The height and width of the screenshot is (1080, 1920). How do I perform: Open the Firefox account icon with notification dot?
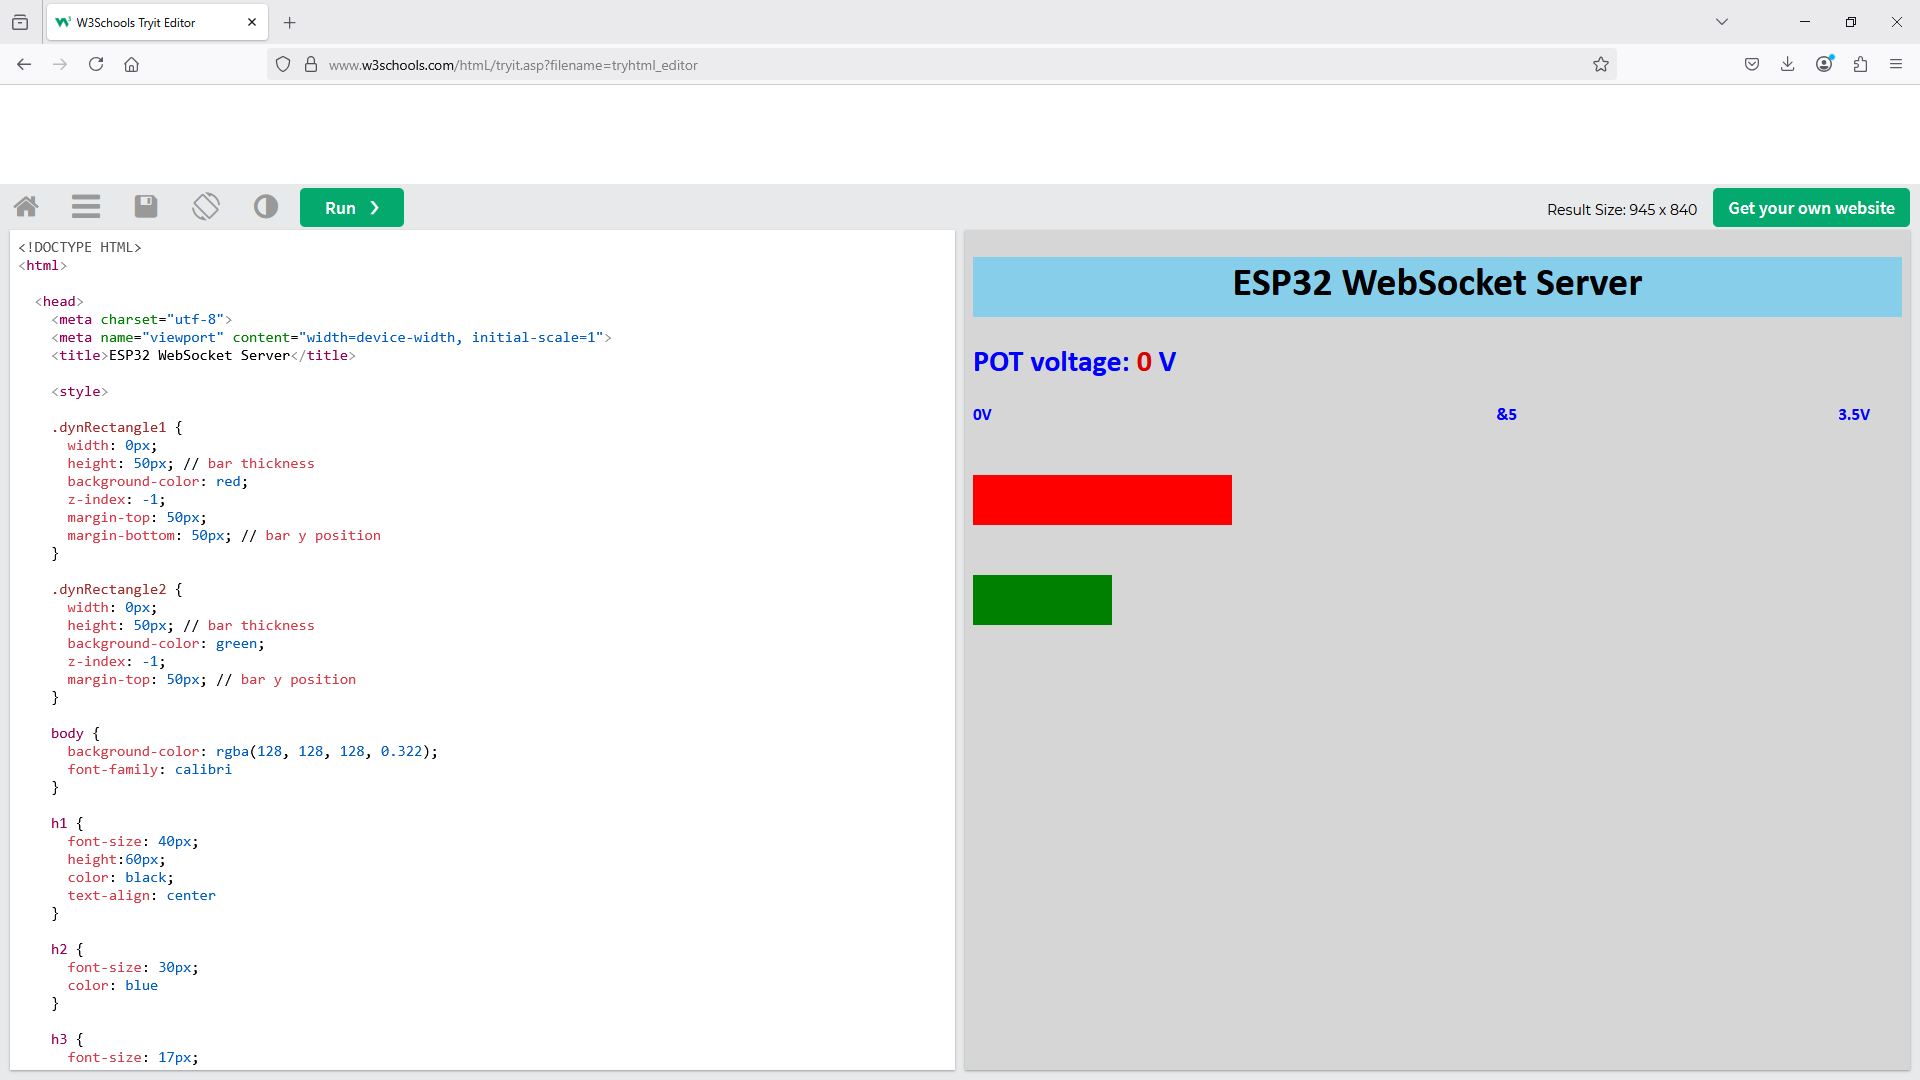click(x=1823, y=64)
